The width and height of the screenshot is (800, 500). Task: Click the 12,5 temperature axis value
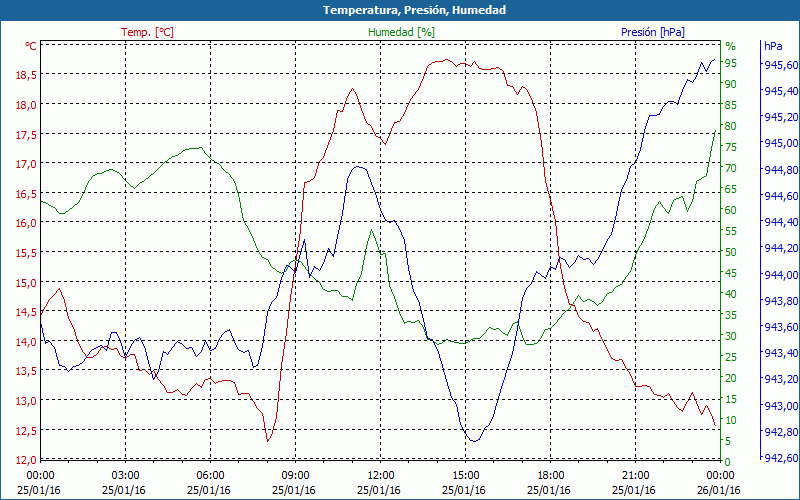[x=26, y=431]
